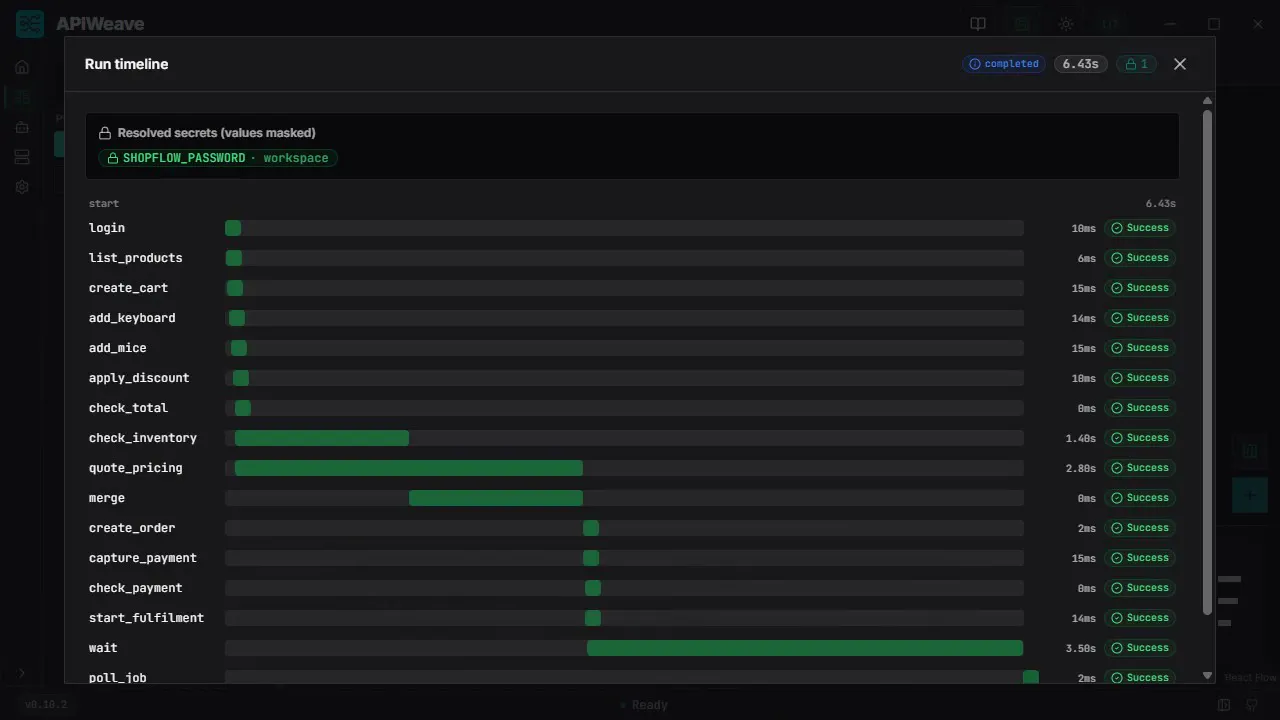
Task: Click the Resolved secrets heading text
Action: point(217,133)
